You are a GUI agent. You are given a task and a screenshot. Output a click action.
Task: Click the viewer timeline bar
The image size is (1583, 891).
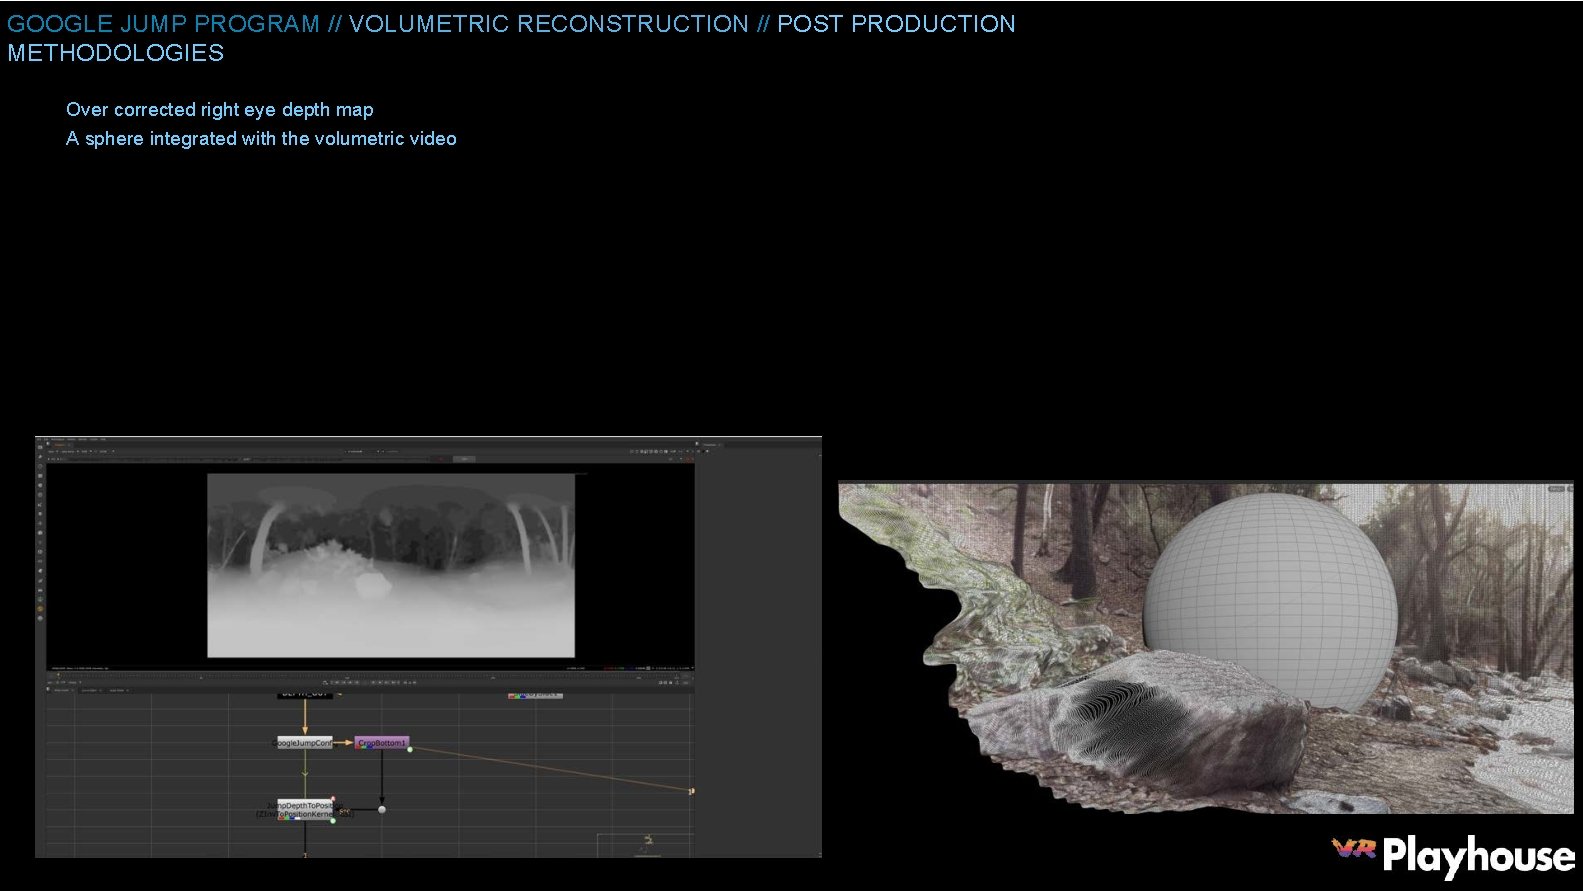pyautogui.click(x=370, y=675)
